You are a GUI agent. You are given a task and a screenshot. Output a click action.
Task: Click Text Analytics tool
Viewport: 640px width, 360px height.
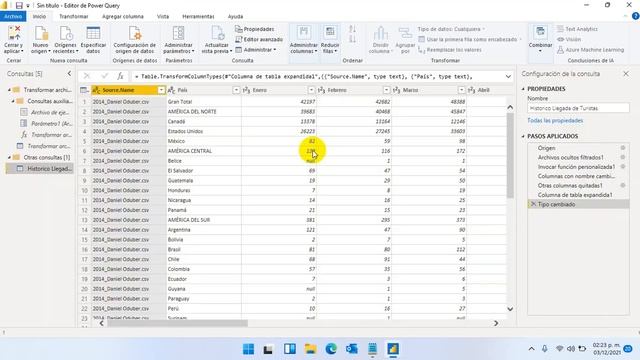[x=577, y=29]
